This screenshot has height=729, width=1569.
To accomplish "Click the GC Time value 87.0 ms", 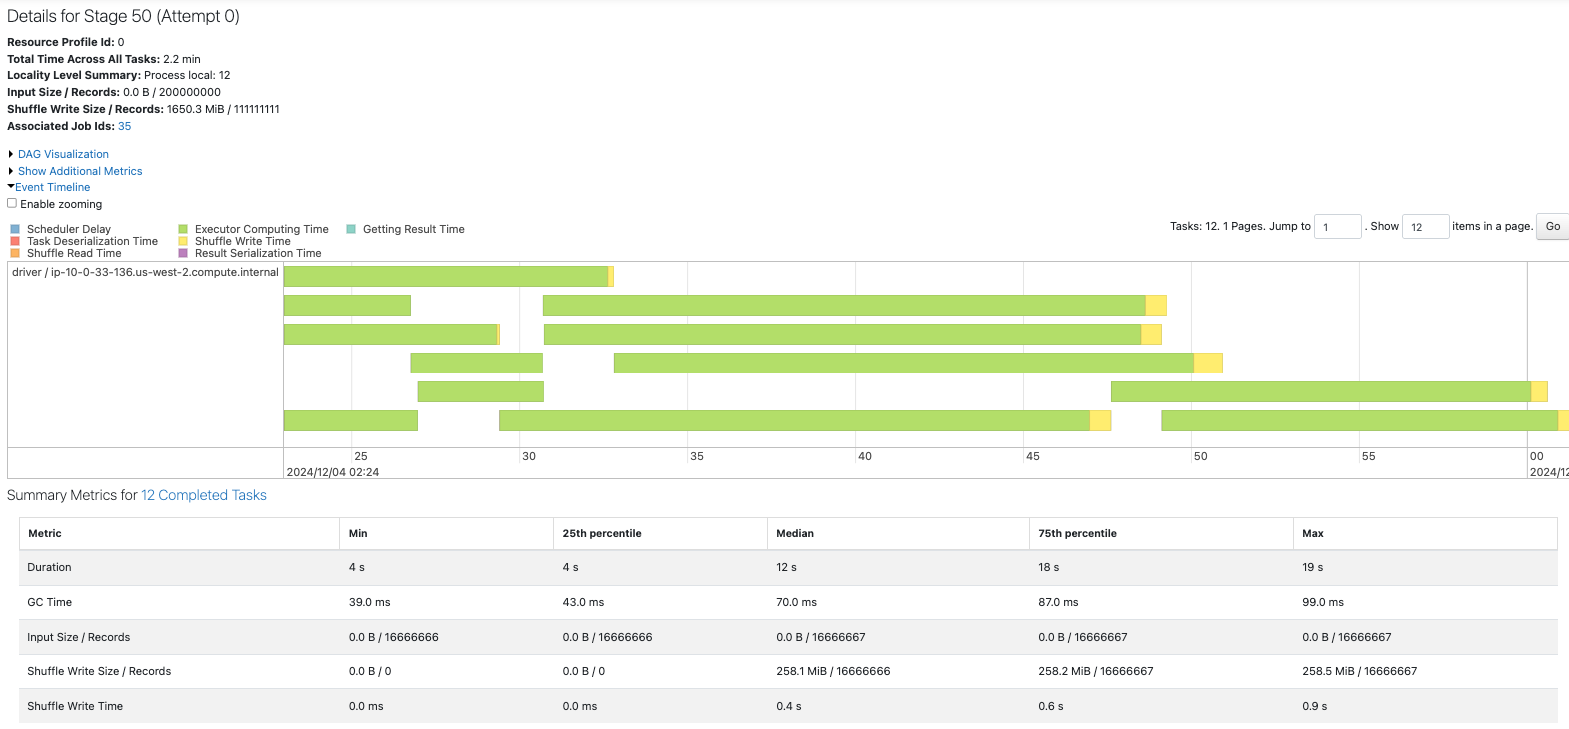I will [x=1058, y=602].
